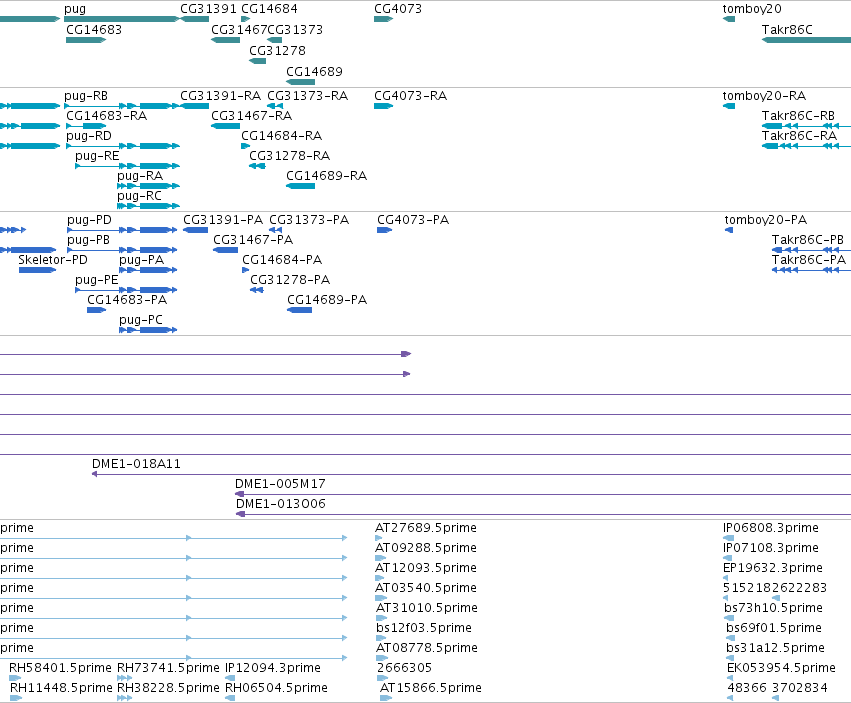Click the pug-RD transcript label

89,136
